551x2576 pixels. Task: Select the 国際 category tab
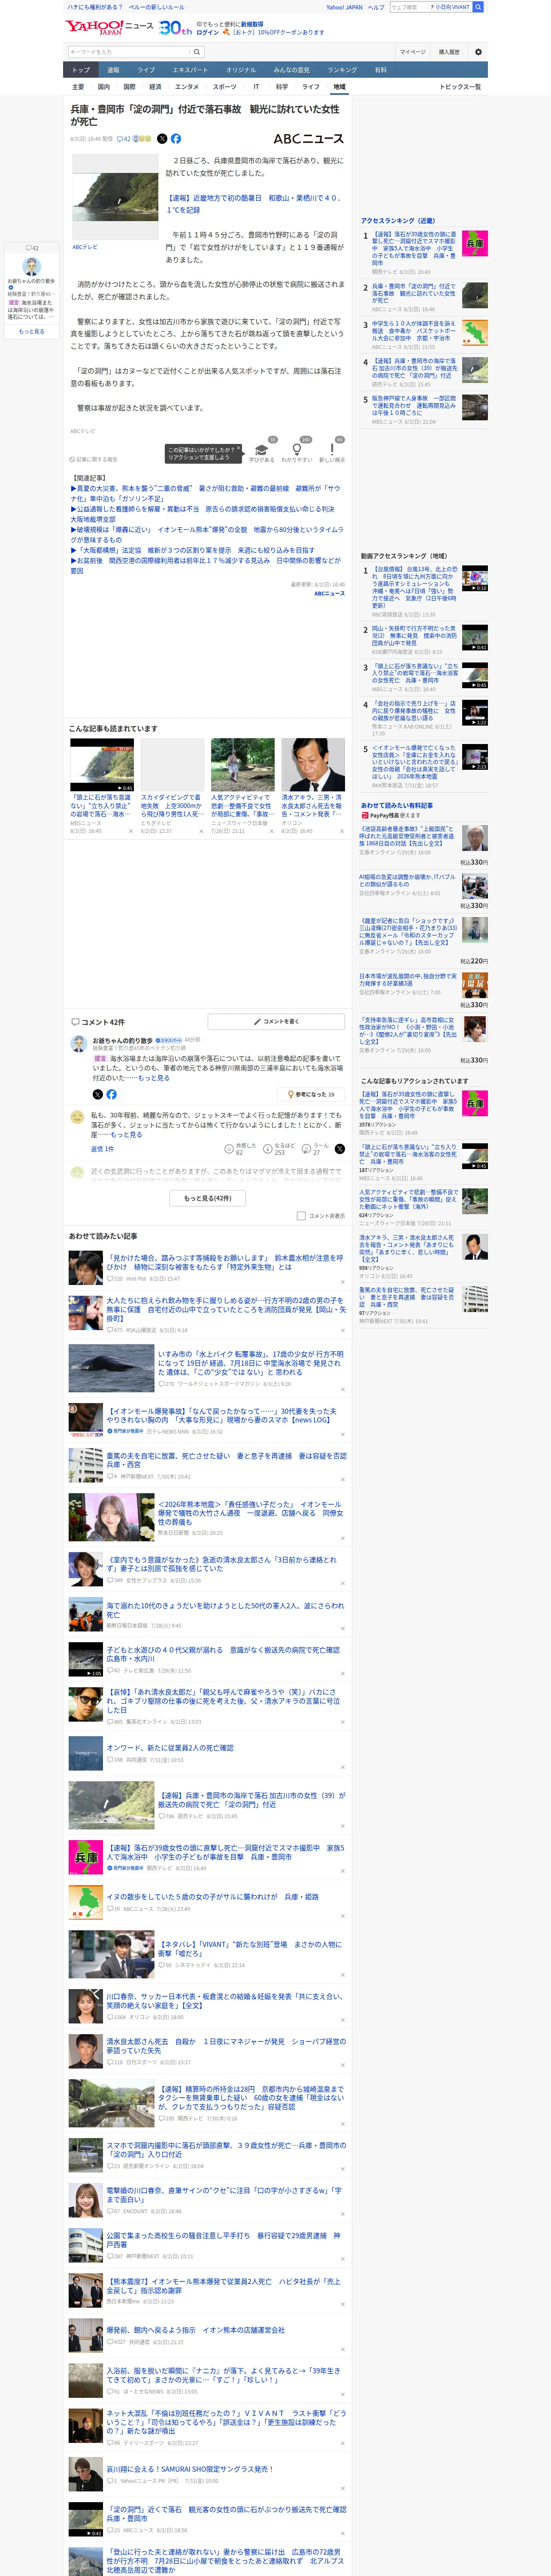129,87
